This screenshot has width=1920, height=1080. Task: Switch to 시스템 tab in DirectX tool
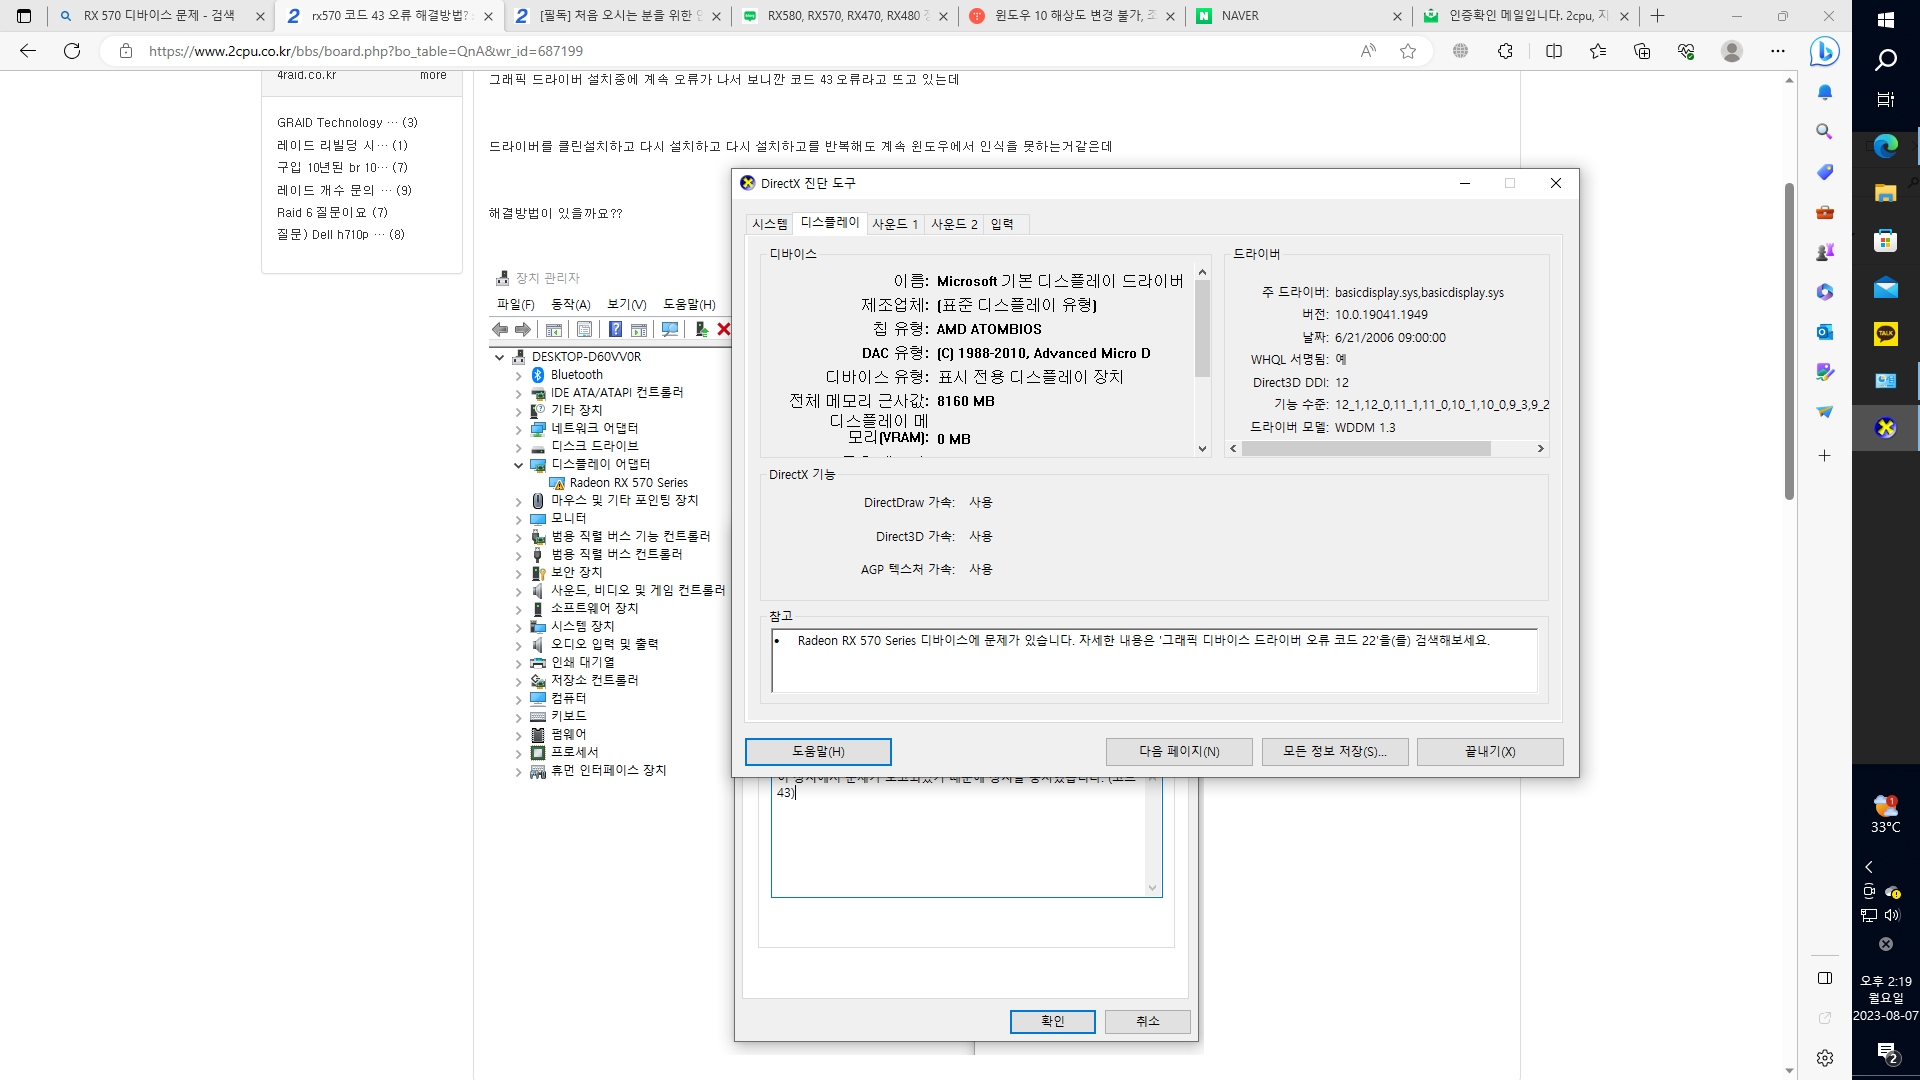(x=770, y=224)
